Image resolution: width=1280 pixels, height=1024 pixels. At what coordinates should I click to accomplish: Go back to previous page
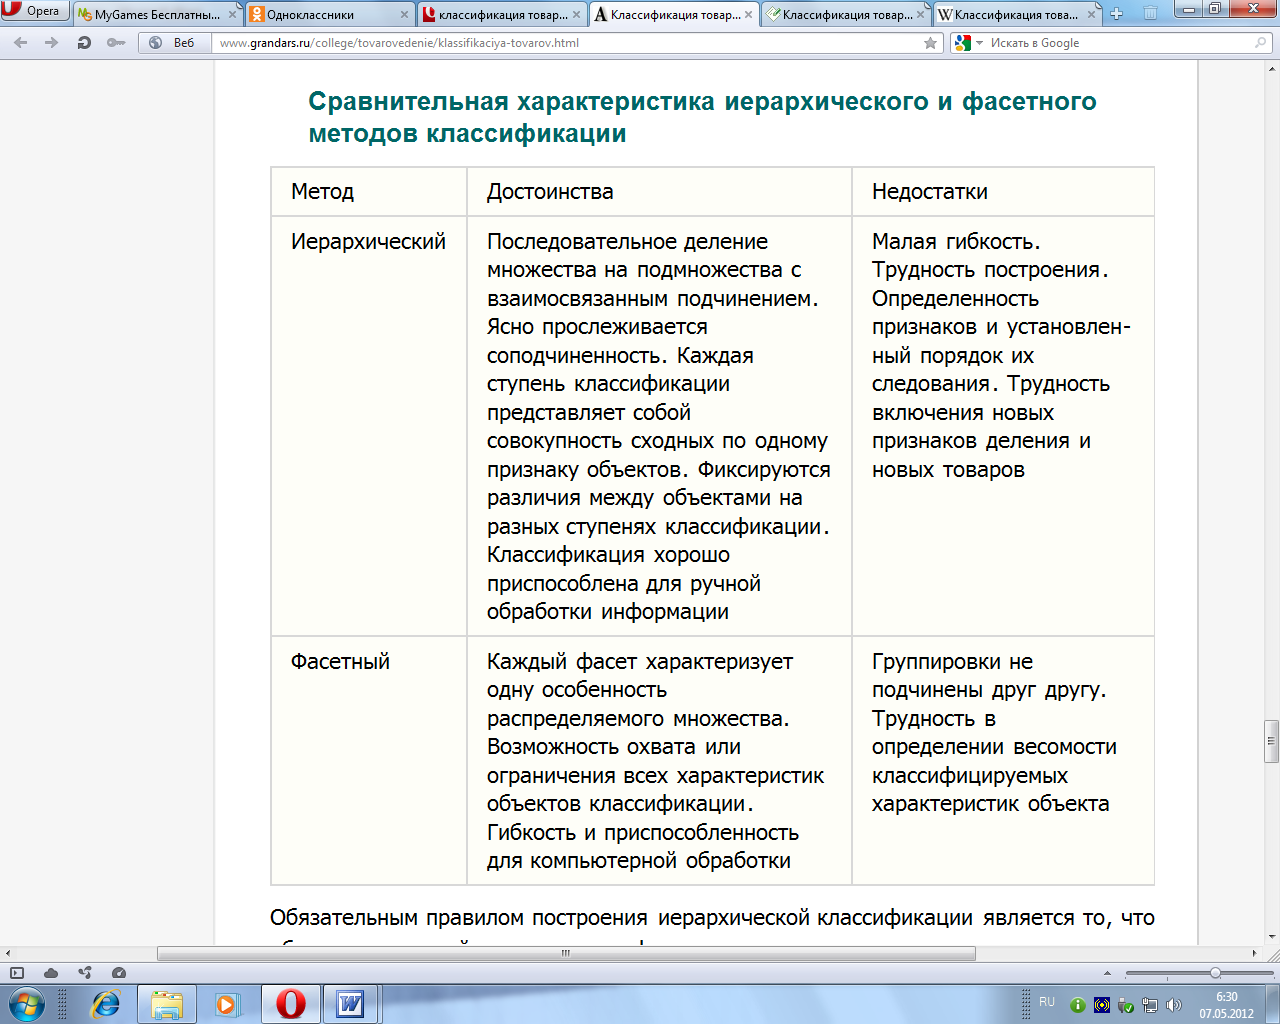(x=21, y=43)
